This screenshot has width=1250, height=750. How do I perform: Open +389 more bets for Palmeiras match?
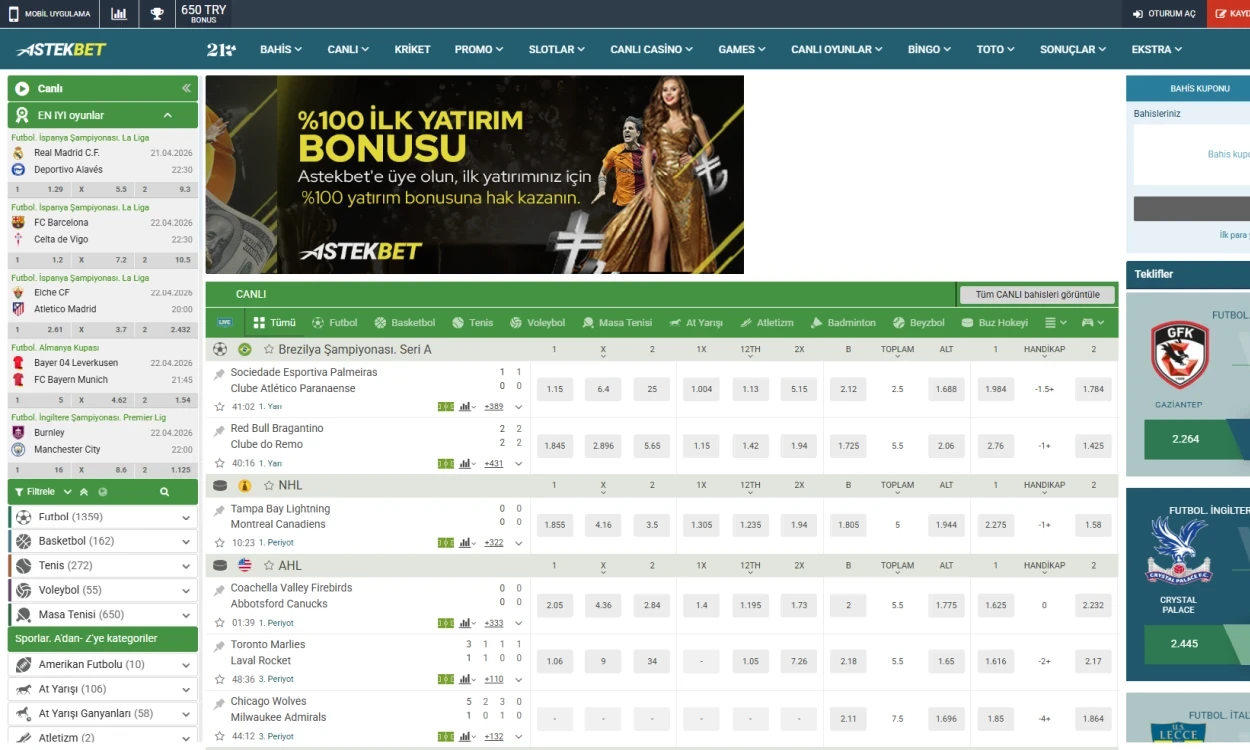click(494, 407)
